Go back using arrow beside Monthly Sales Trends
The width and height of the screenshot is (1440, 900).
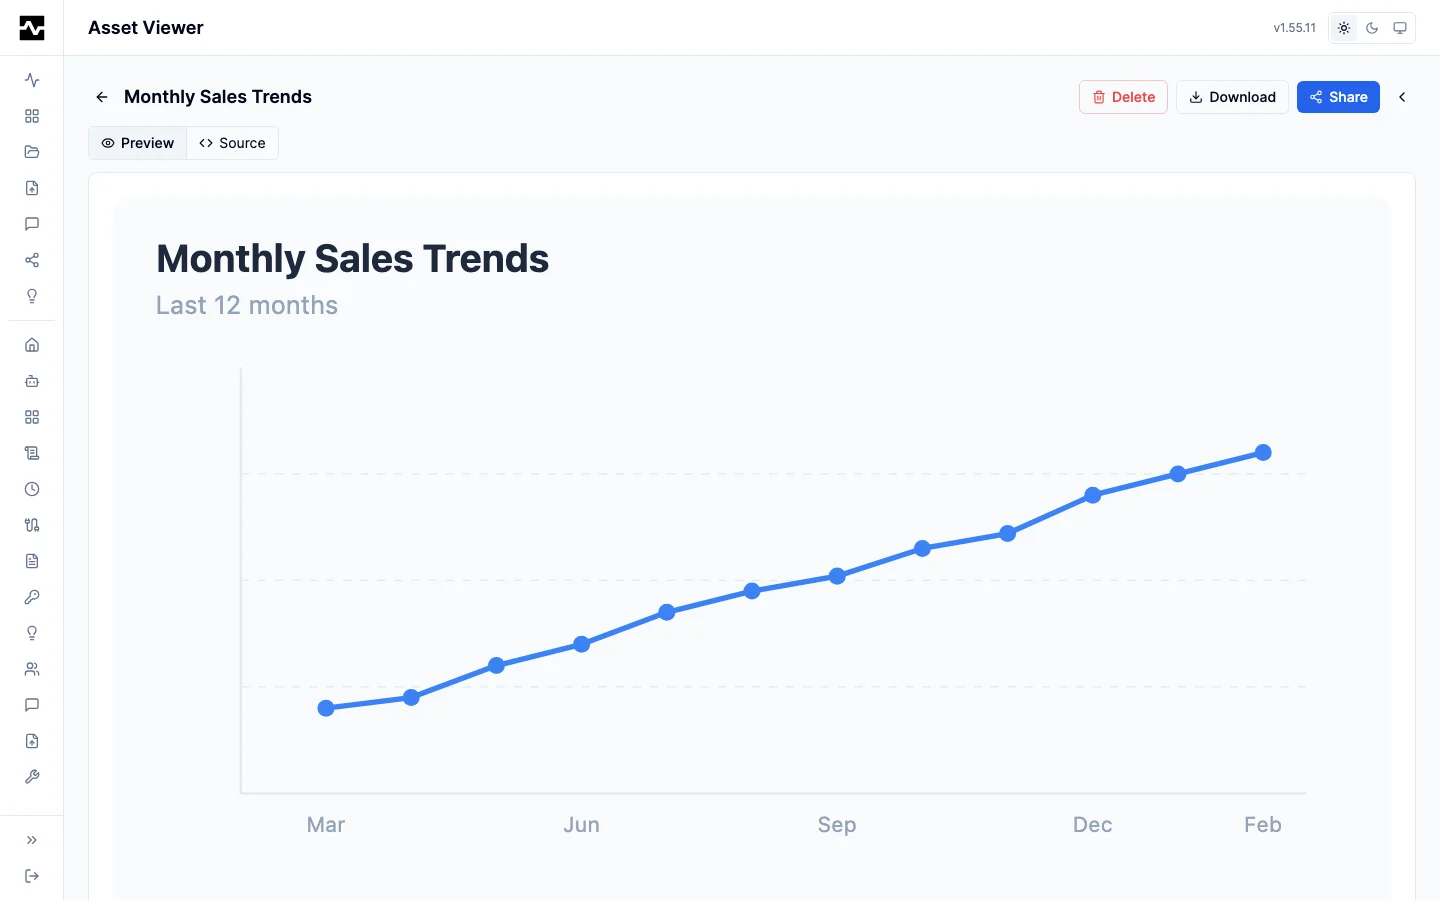(102, 97)
